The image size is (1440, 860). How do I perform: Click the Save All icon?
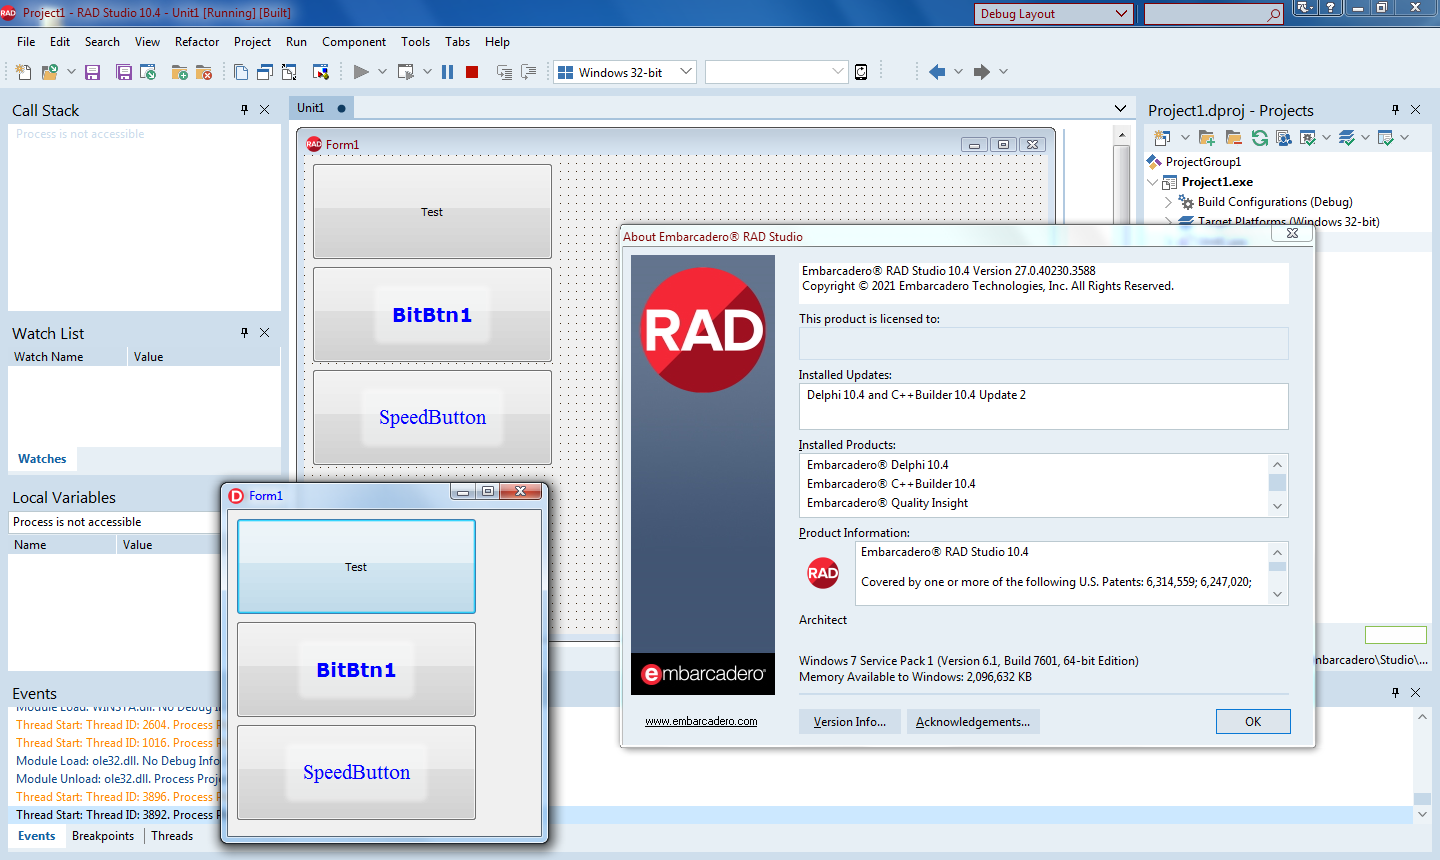click(124, 72)
